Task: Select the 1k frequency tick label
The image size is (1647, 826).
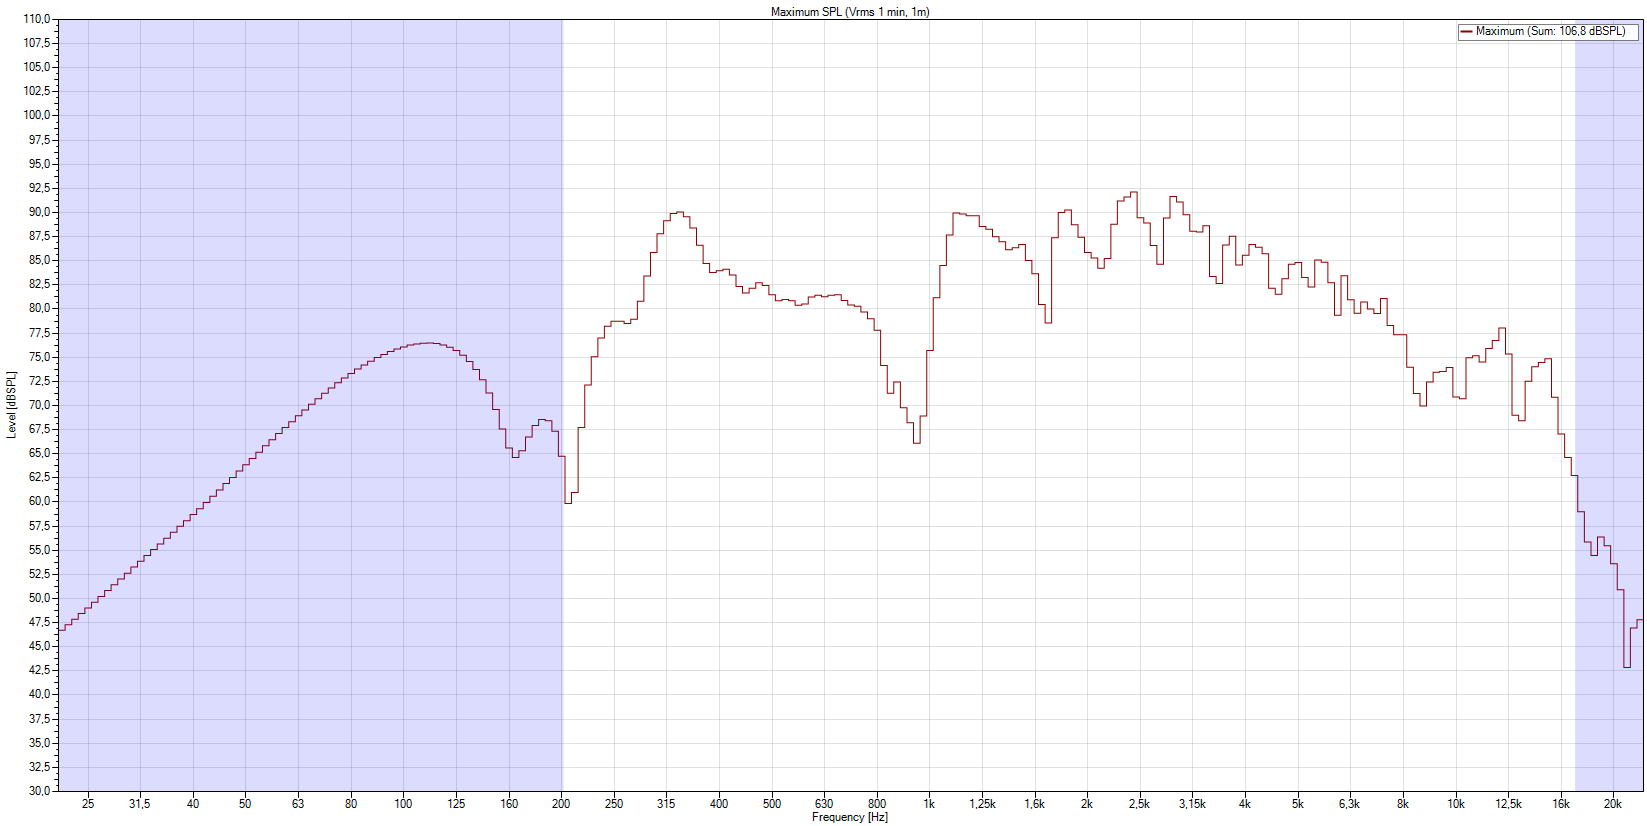Action: pyautogui.click(x=929, y=804)
